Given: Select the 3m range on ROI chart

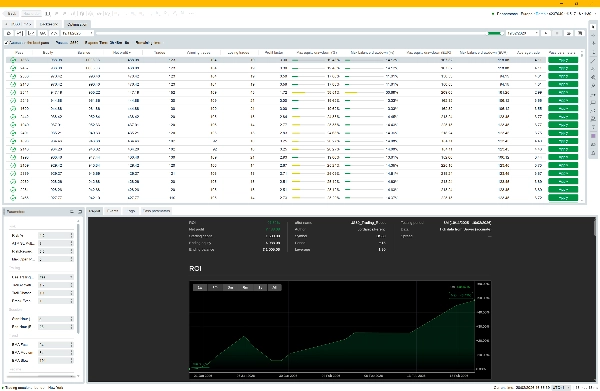Looking at the screenshot, I should point(230,287).
